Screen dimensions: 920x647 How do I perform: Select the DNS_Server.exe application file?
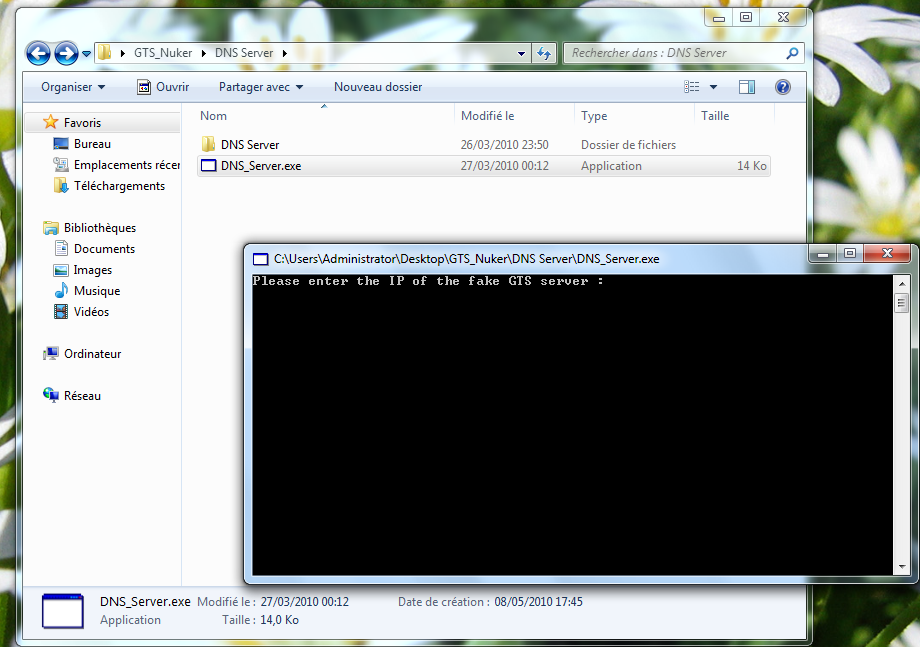point(260,166)
